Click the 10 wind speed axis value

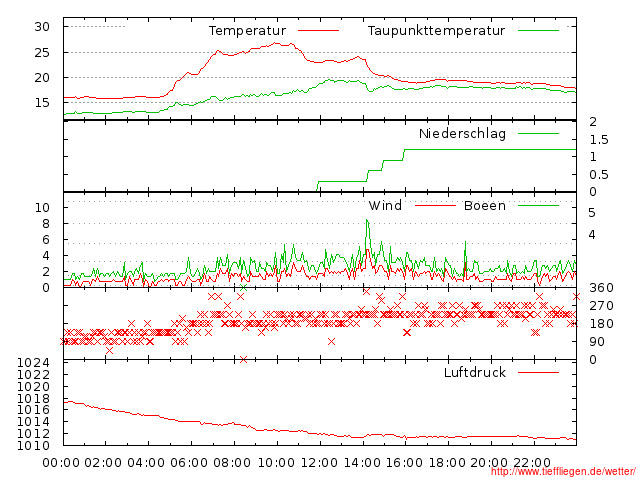[42, 208]
